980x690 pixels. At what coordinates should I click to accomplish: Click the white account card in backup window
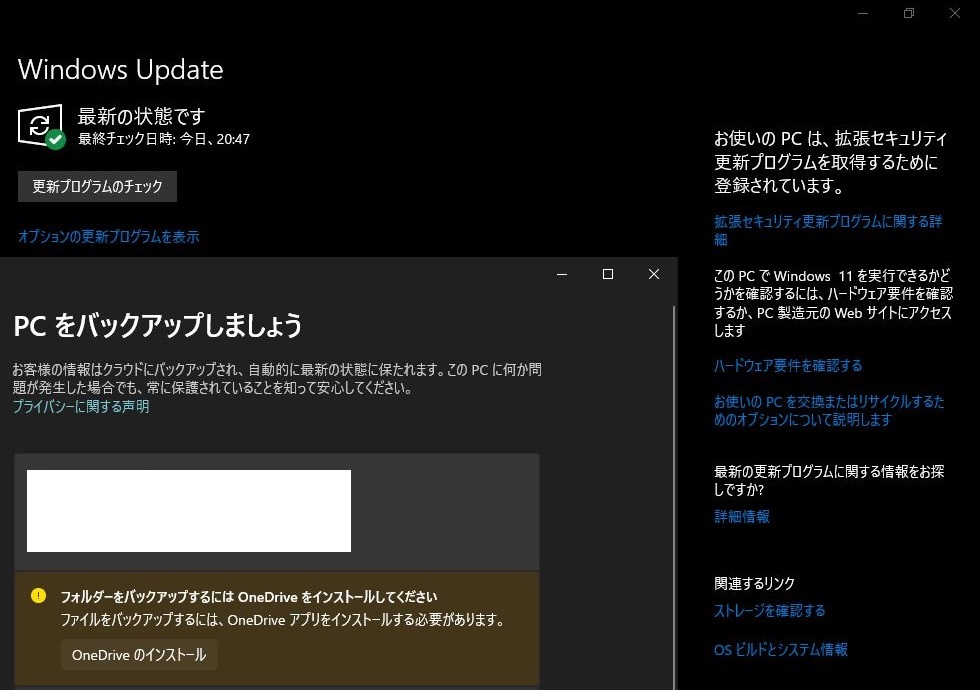click(189, 511)
